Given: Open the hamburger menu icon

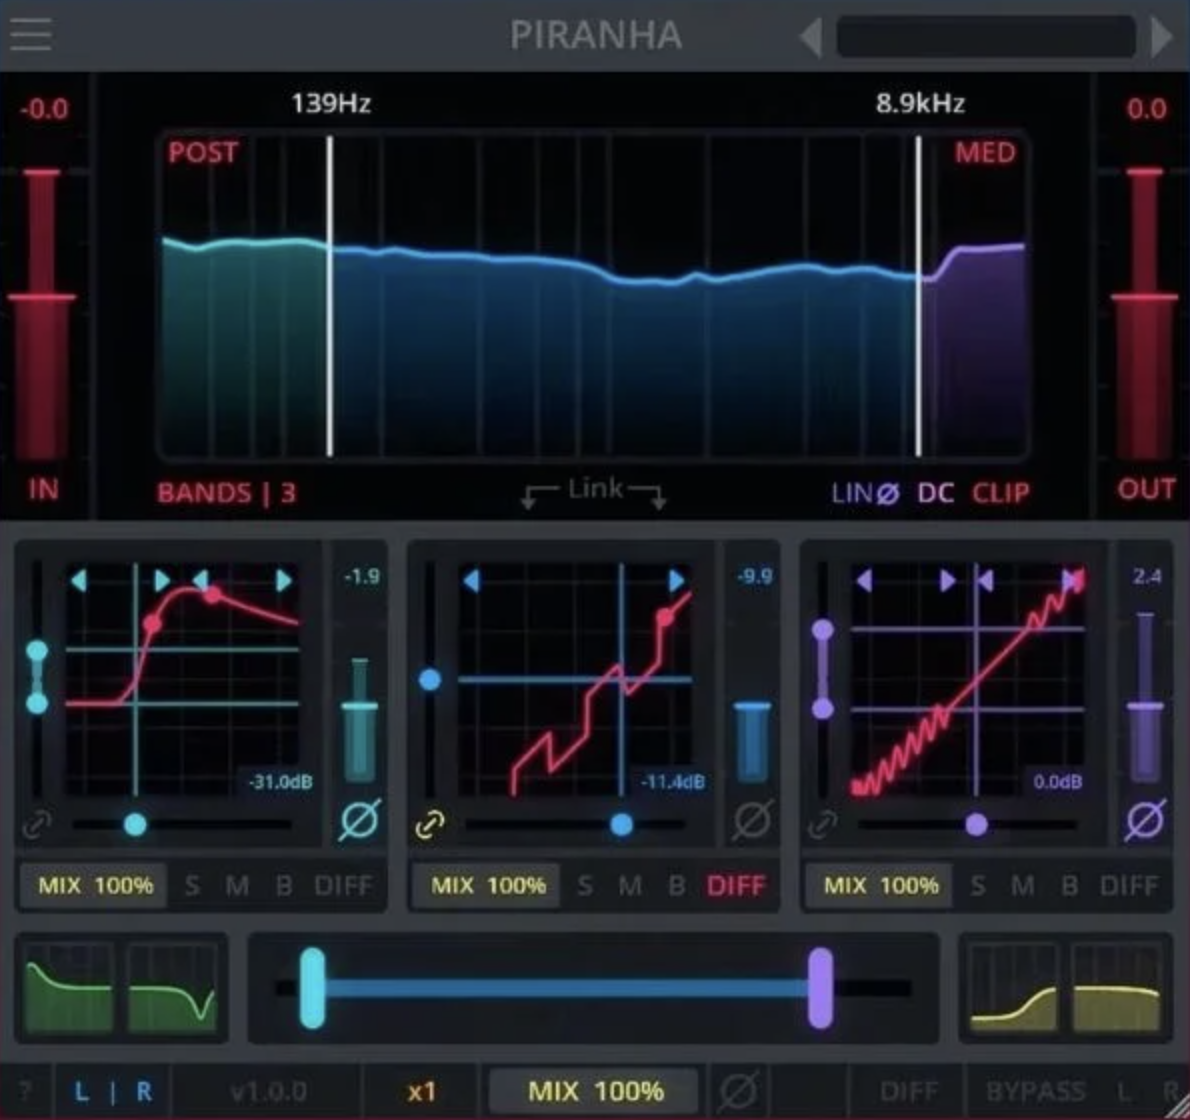Looking at the screenshot, I should click(x=30, y=34).
